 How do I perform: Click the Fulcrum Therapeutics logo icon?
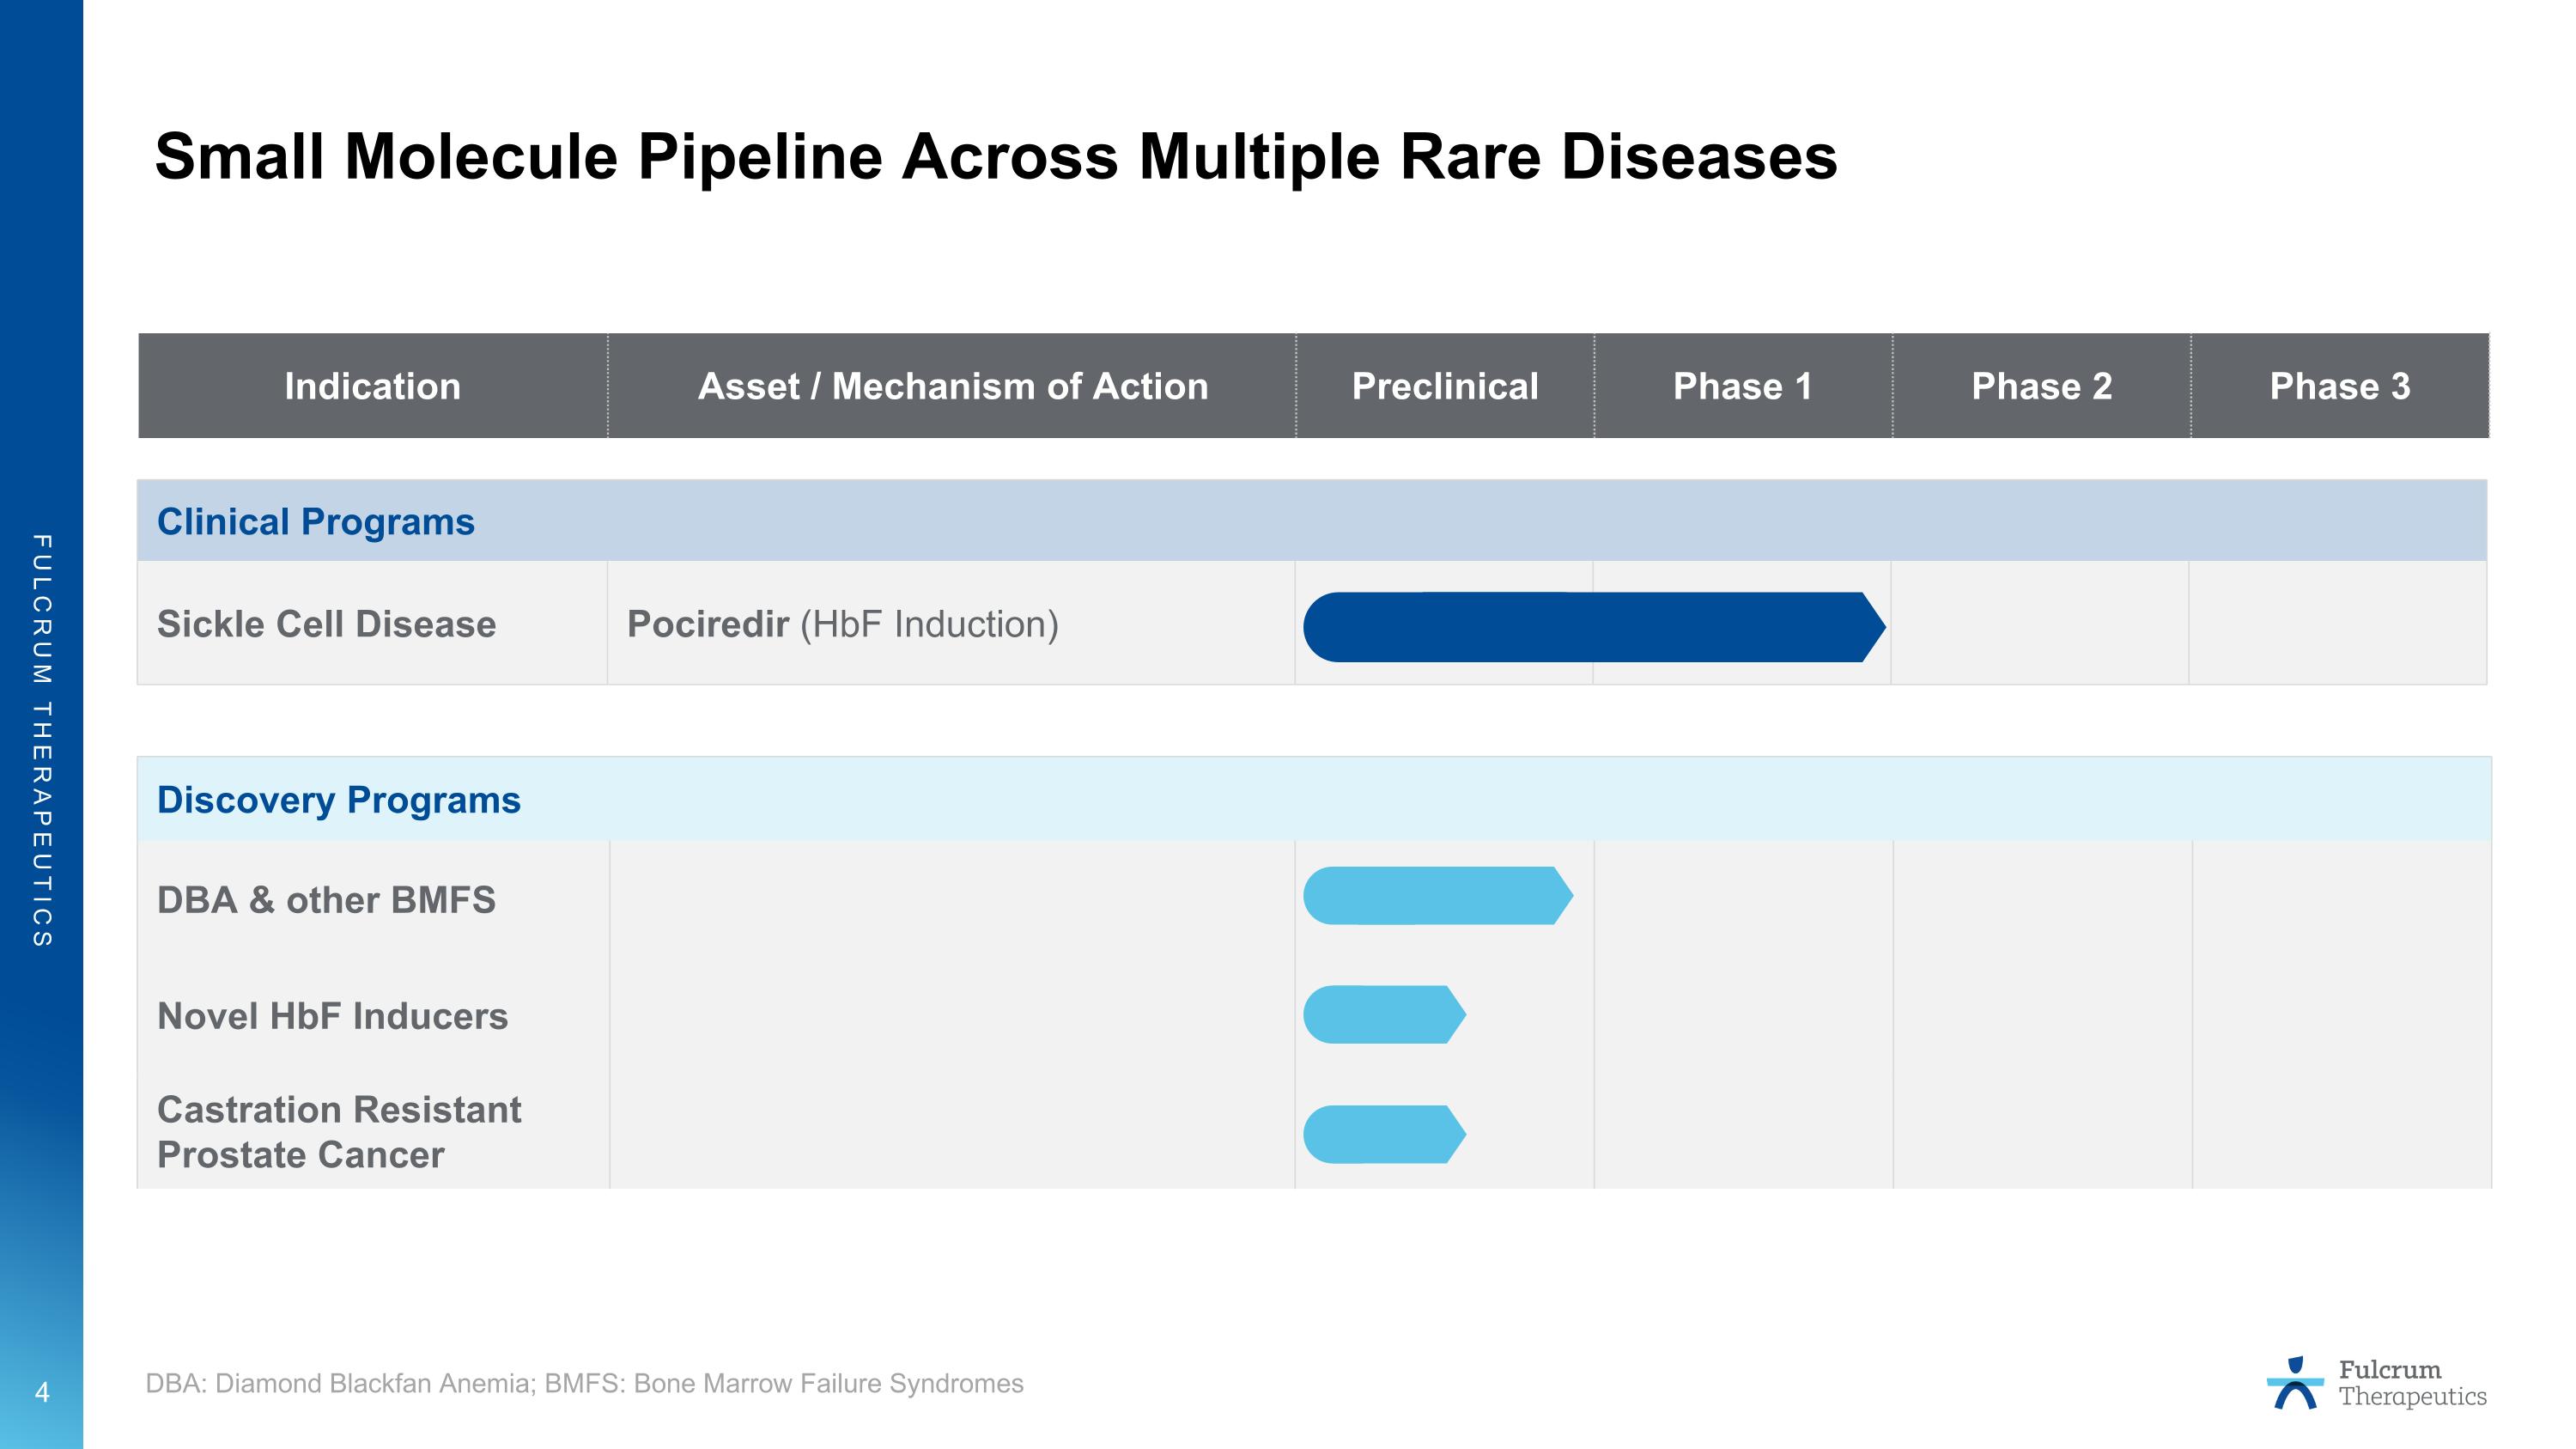(x=2294, y=1383)
